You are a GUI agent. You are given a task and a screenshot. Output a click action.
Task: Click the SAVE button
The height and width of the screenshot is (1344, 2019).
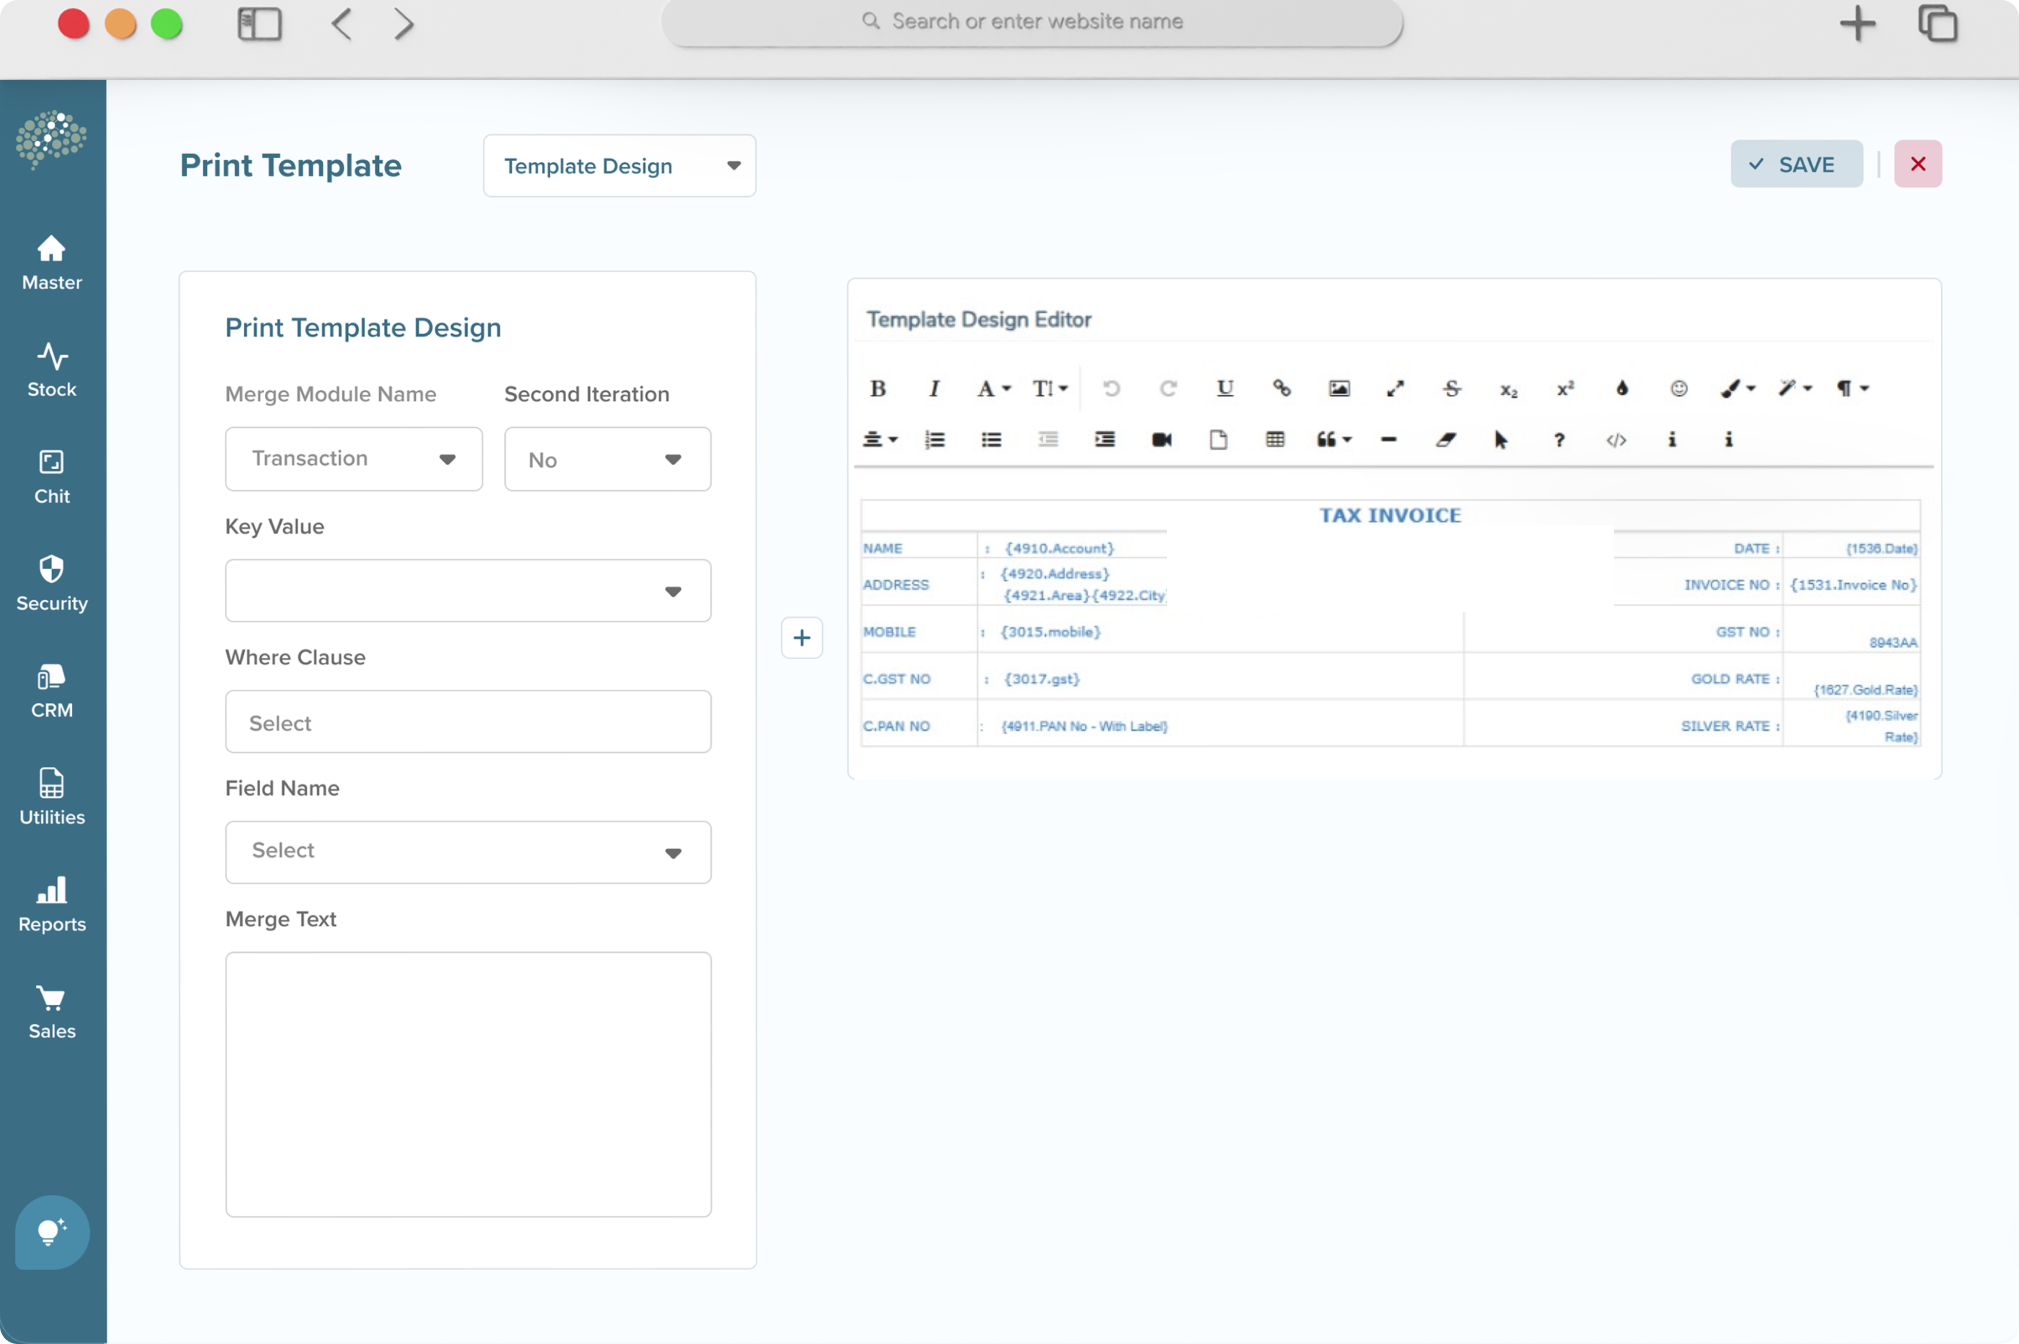(1796, 164)
